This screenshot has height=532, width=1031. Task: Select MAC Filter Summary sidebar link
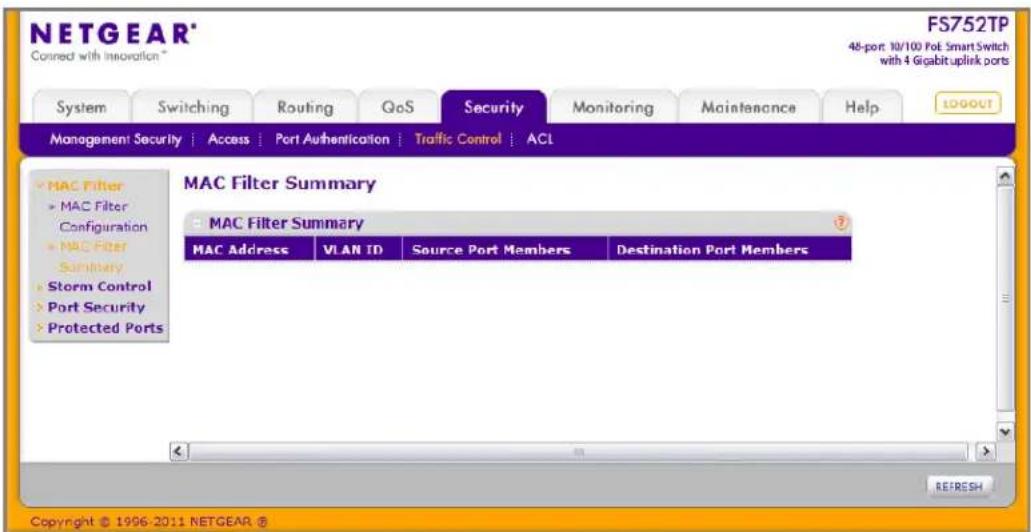91,256
